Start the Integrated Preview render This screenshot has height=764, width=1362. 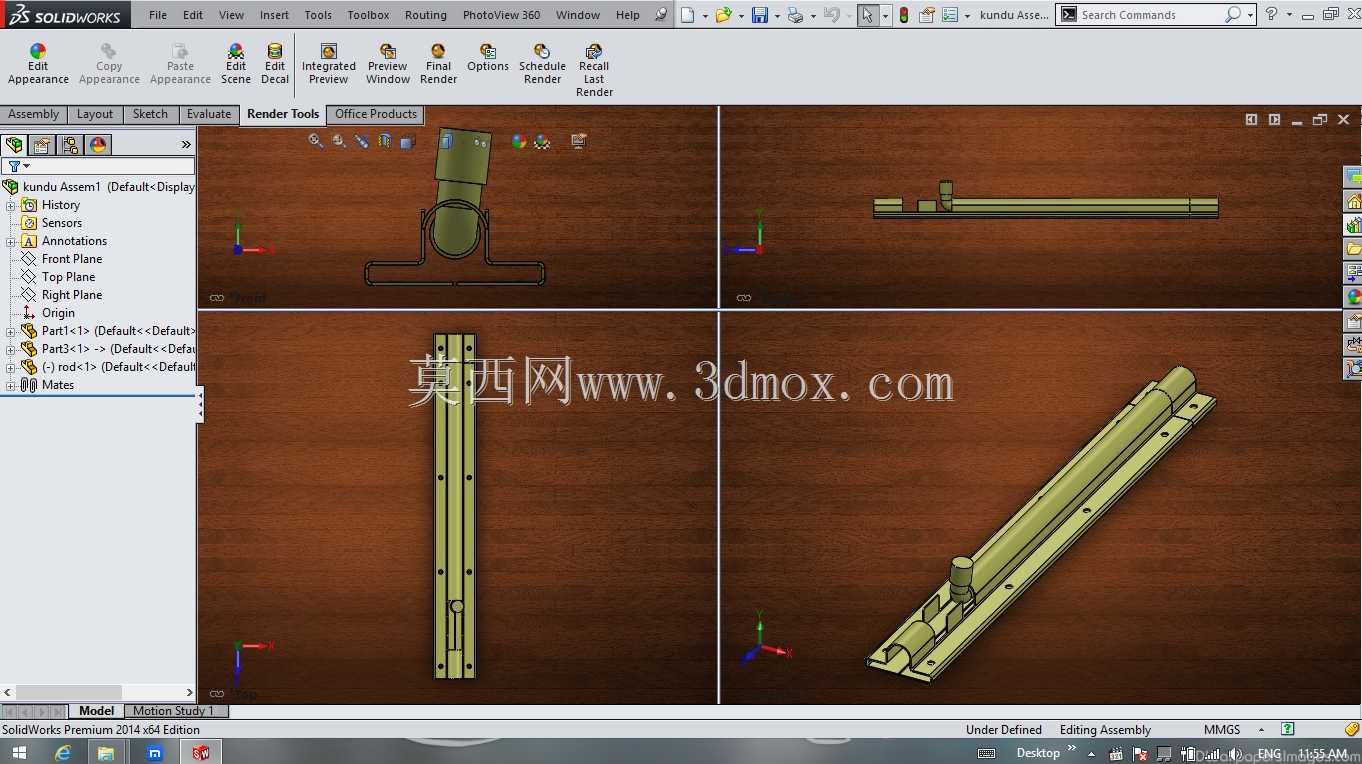[328, 64]
